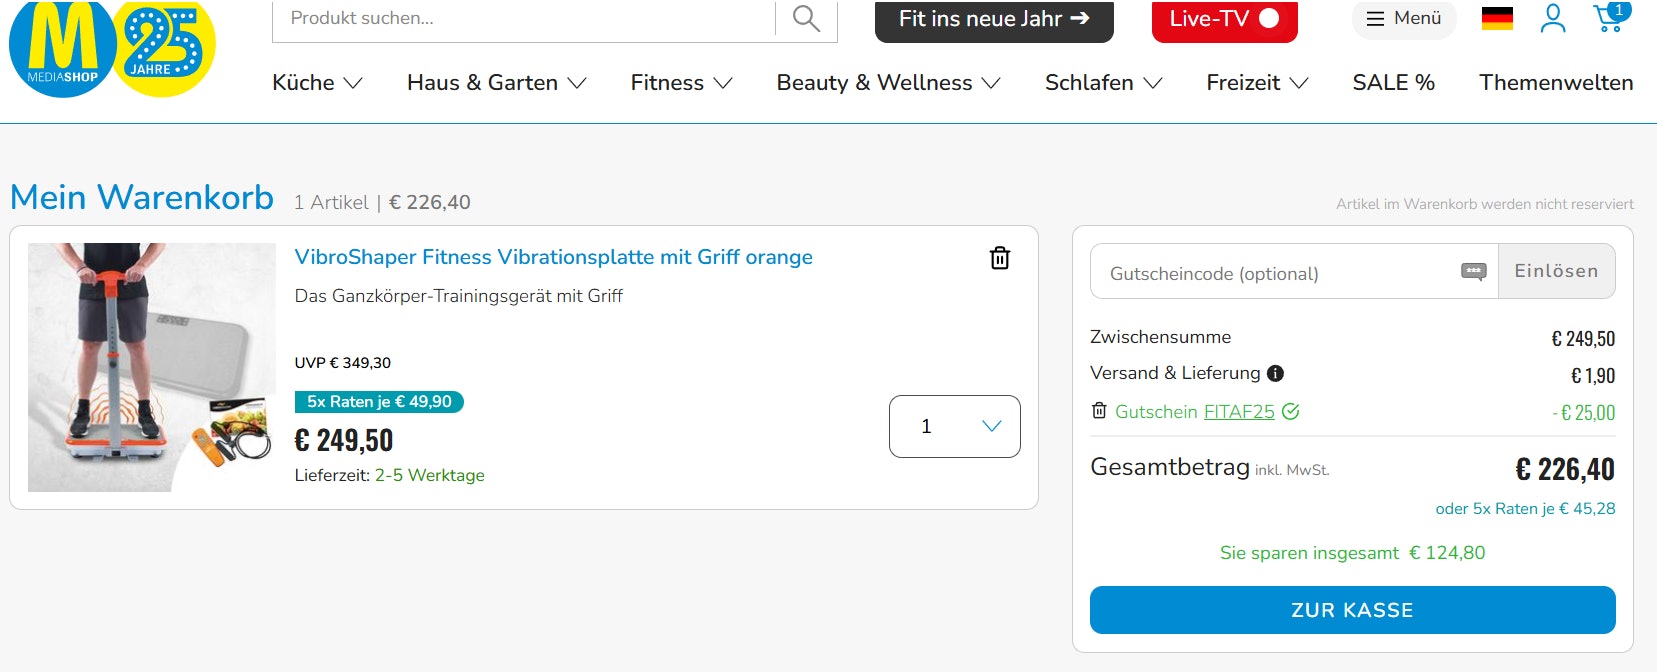The height and width of the screenshot is (672, 1657).
Task: Open the Themenwelten menu item
Action: [1556, 83]
